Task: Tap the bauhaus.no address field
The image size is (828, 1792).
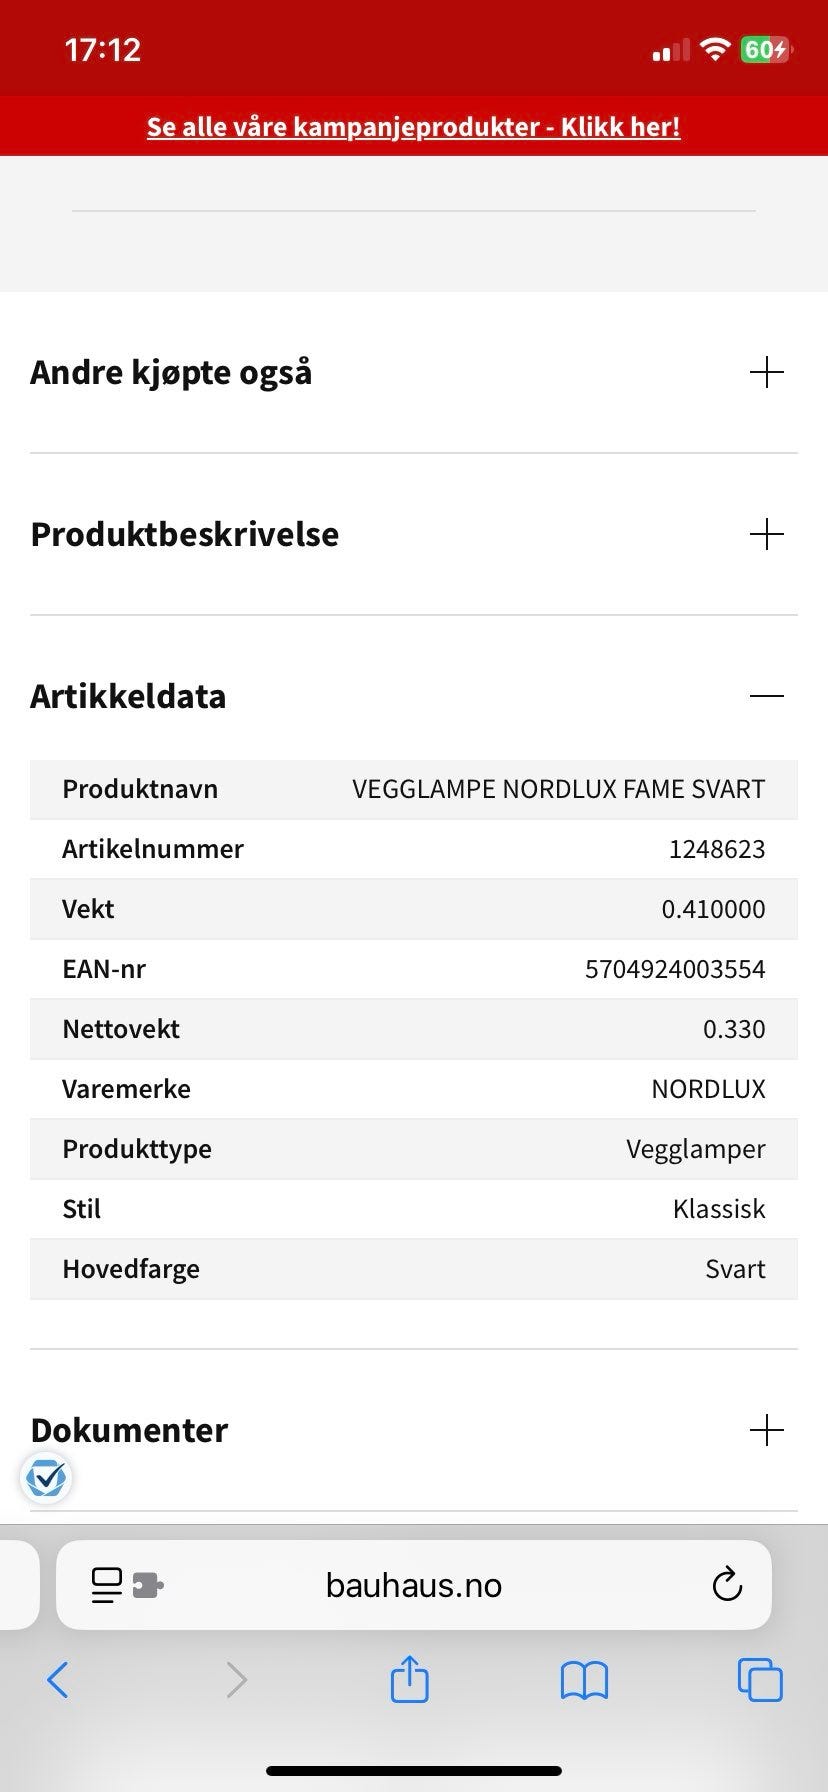Action: tap(414, 1585)
